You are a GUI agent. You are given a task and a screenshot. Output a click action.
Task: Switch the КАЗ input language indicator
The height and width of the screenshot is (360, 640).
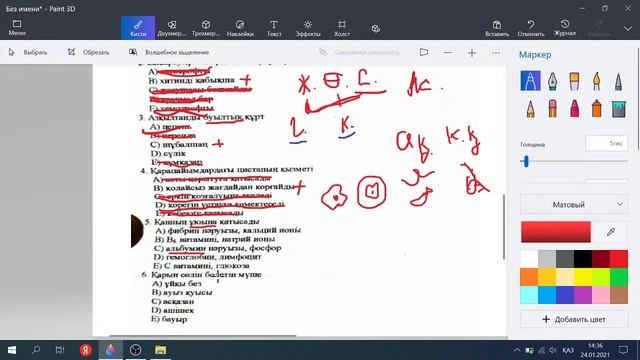[x=568, y=350]
